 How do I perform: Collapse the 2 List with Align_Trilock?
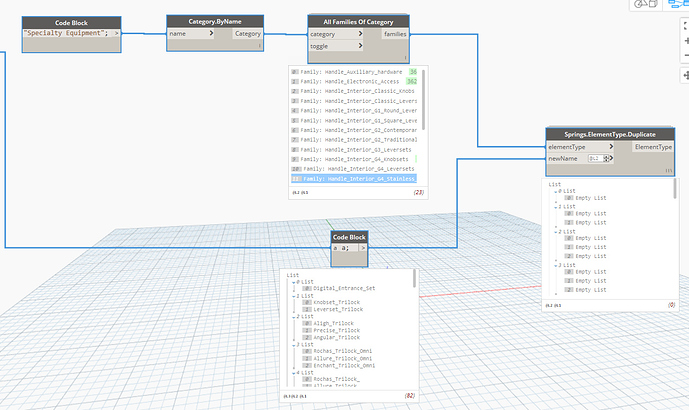coord(295,316)
